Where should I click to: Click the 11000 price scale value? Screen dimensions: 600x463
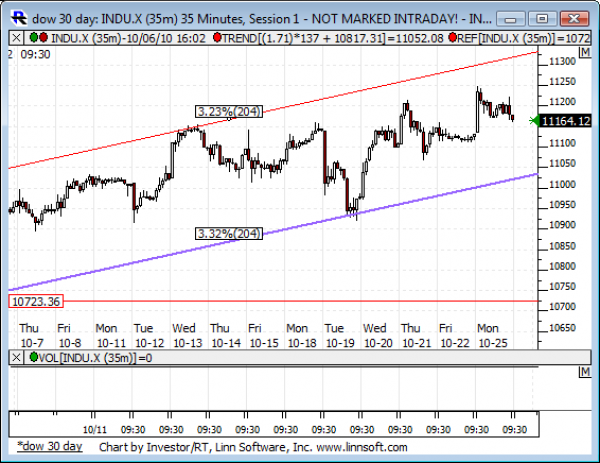click(x=562, y=184)
